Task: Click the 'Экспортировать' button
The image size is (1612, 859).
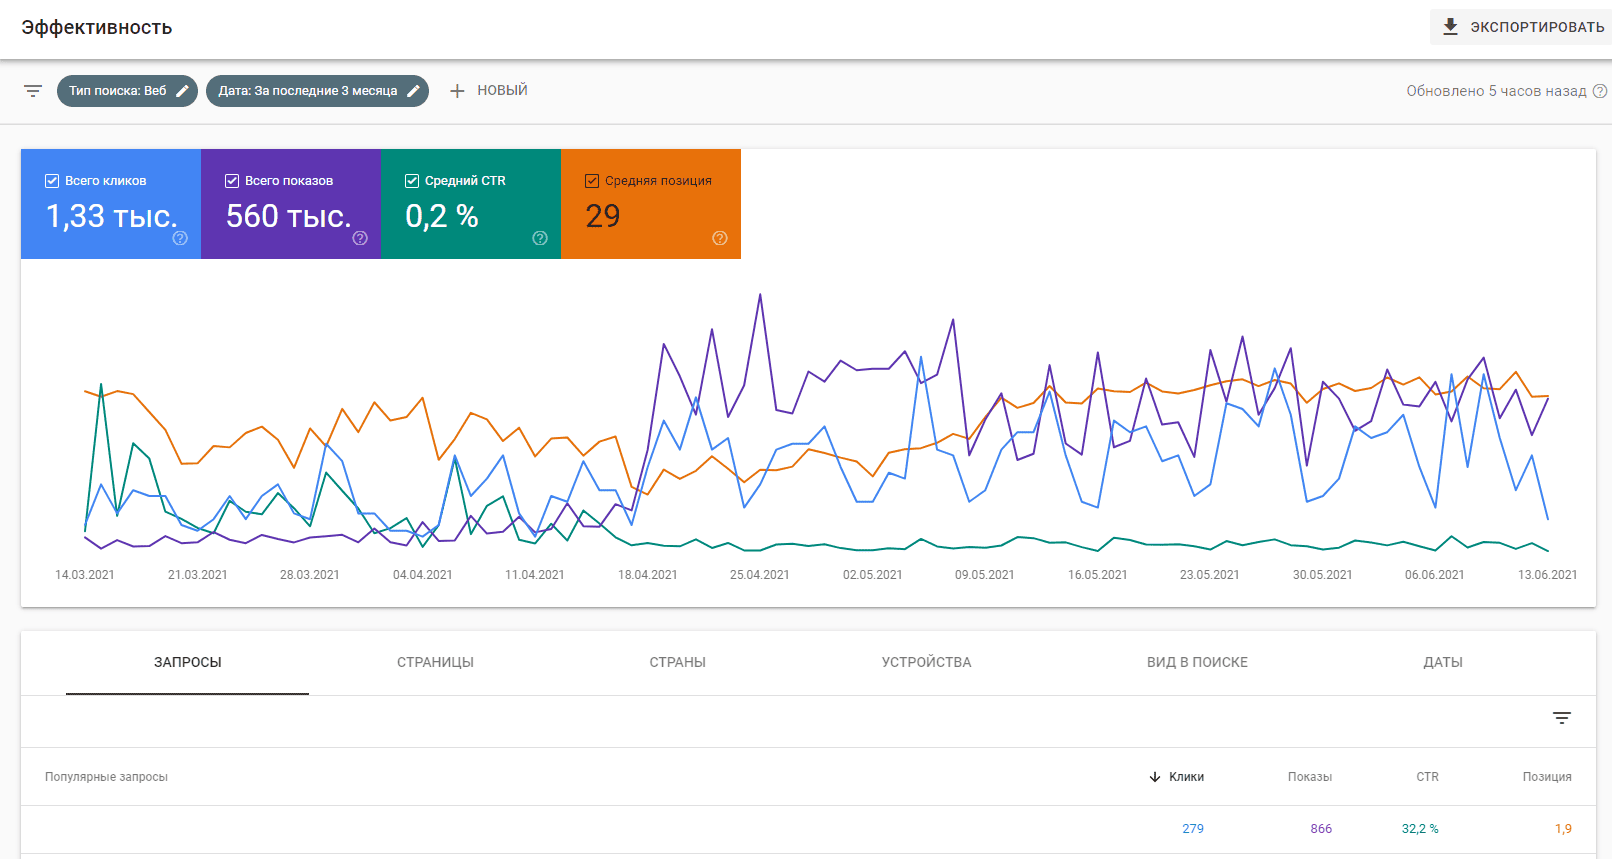Action: pyautogui.click(x=1522, y=27)
